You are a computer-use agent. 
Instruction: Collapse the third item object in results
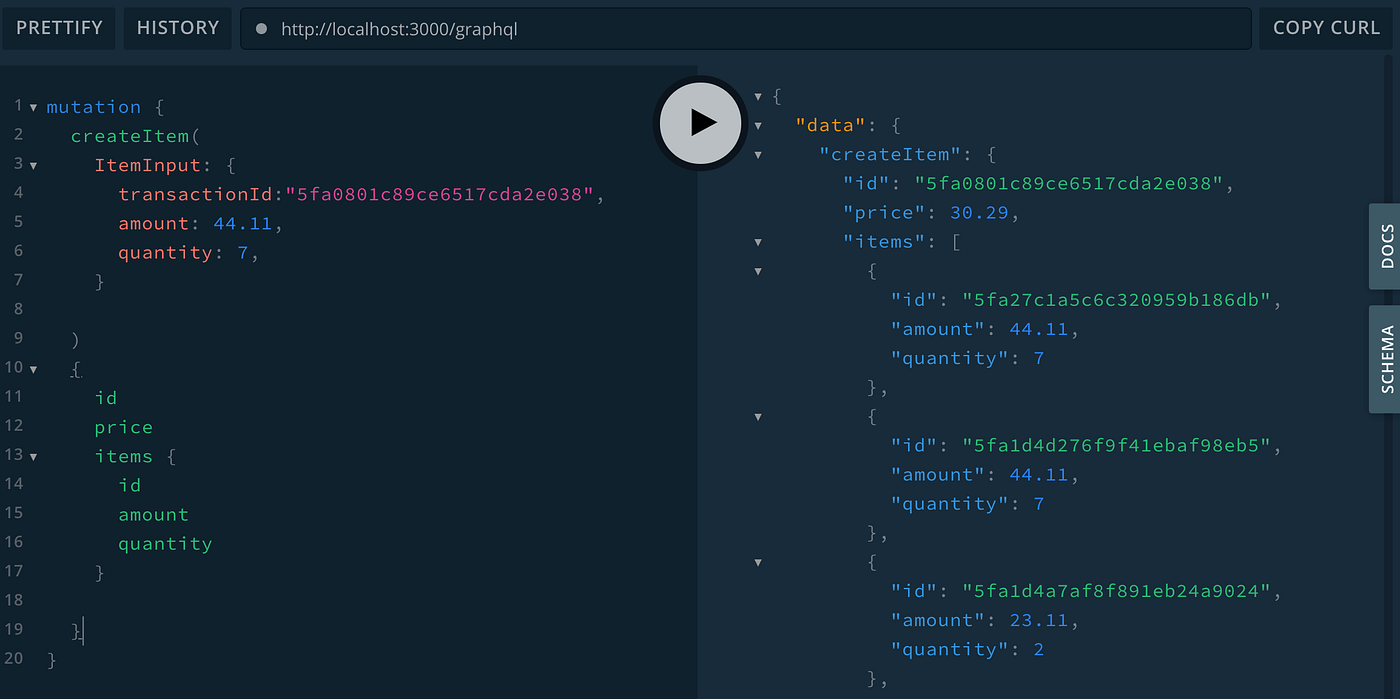click(758, 562)
